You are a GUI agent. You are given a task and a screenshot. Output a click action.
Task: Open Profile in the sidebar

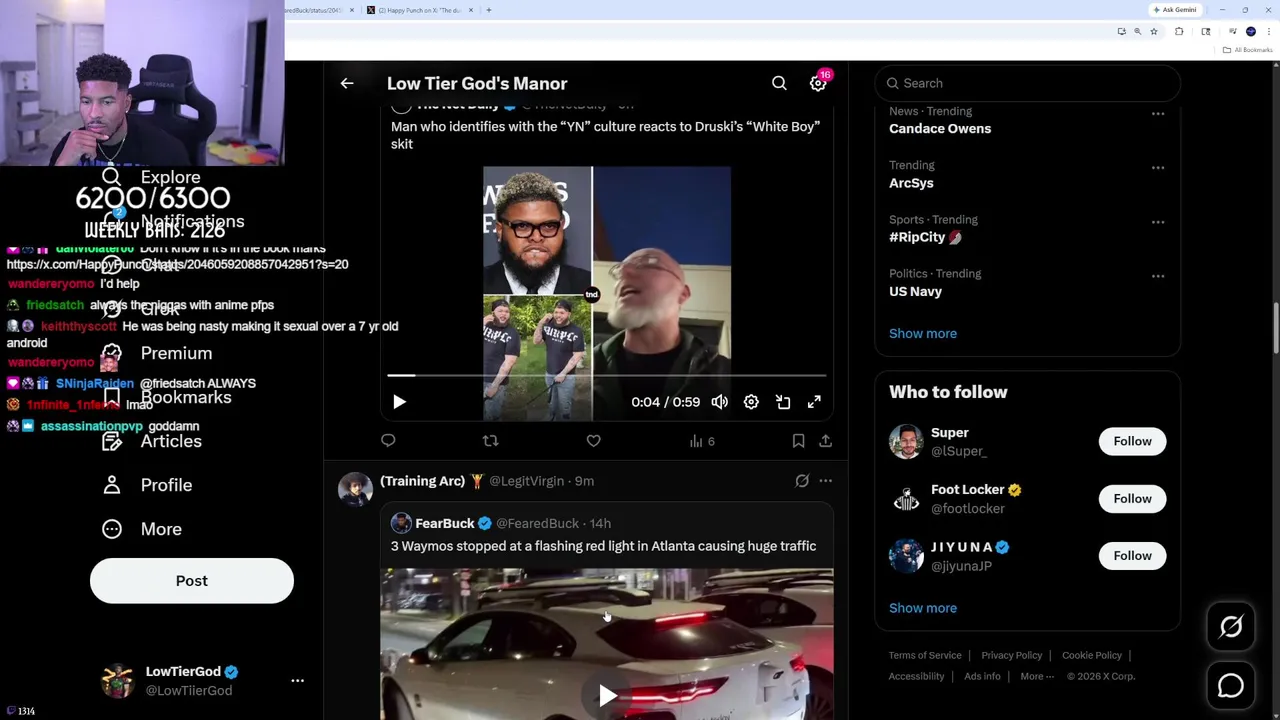pos(147,485)
